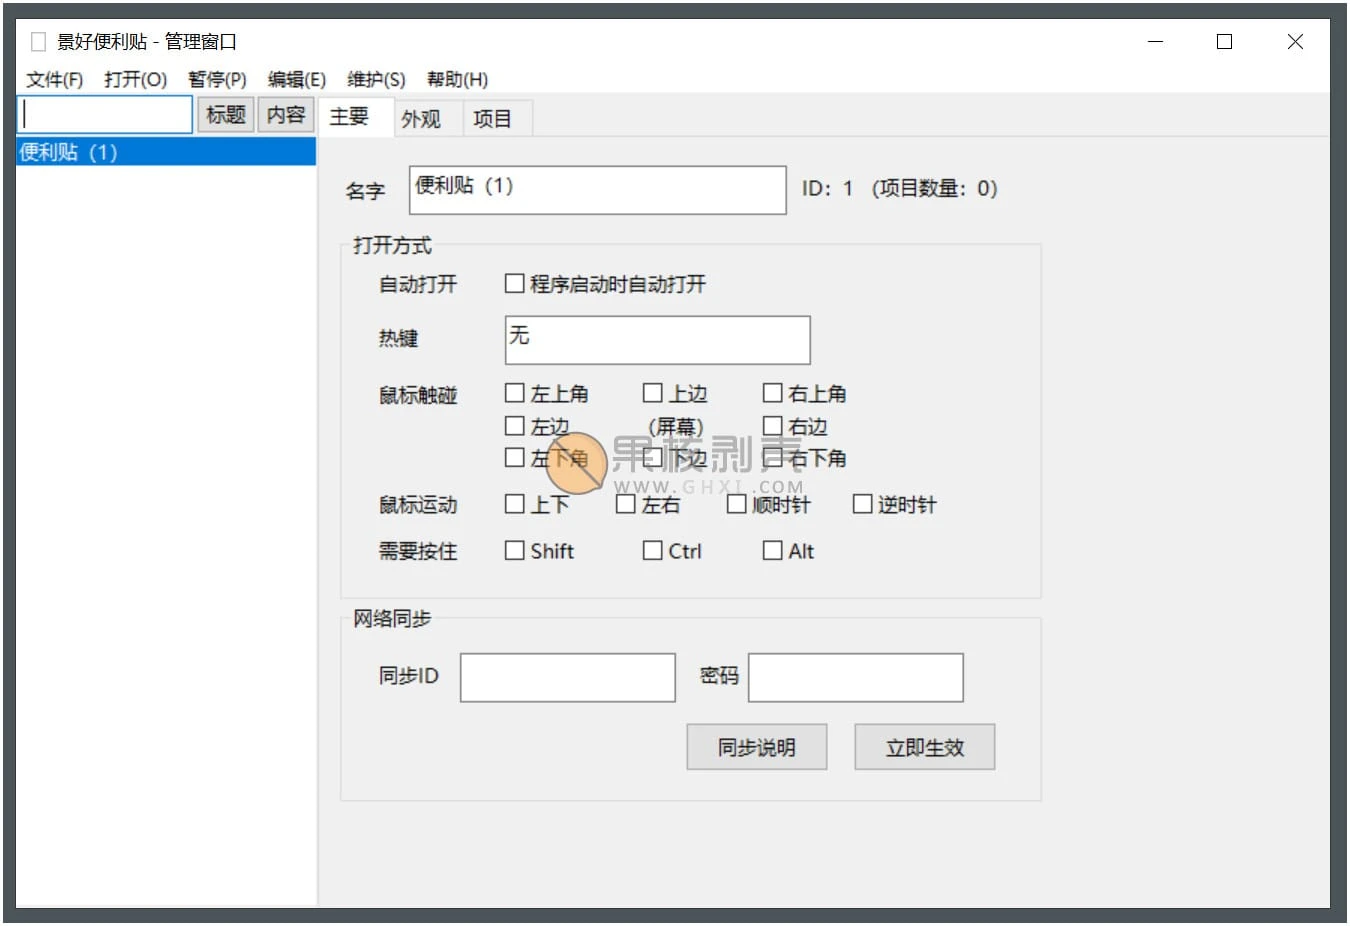Viewport: 1350px width, 926px height.
Task: Open the 帮助(H) menu
Action: [457, 80]
